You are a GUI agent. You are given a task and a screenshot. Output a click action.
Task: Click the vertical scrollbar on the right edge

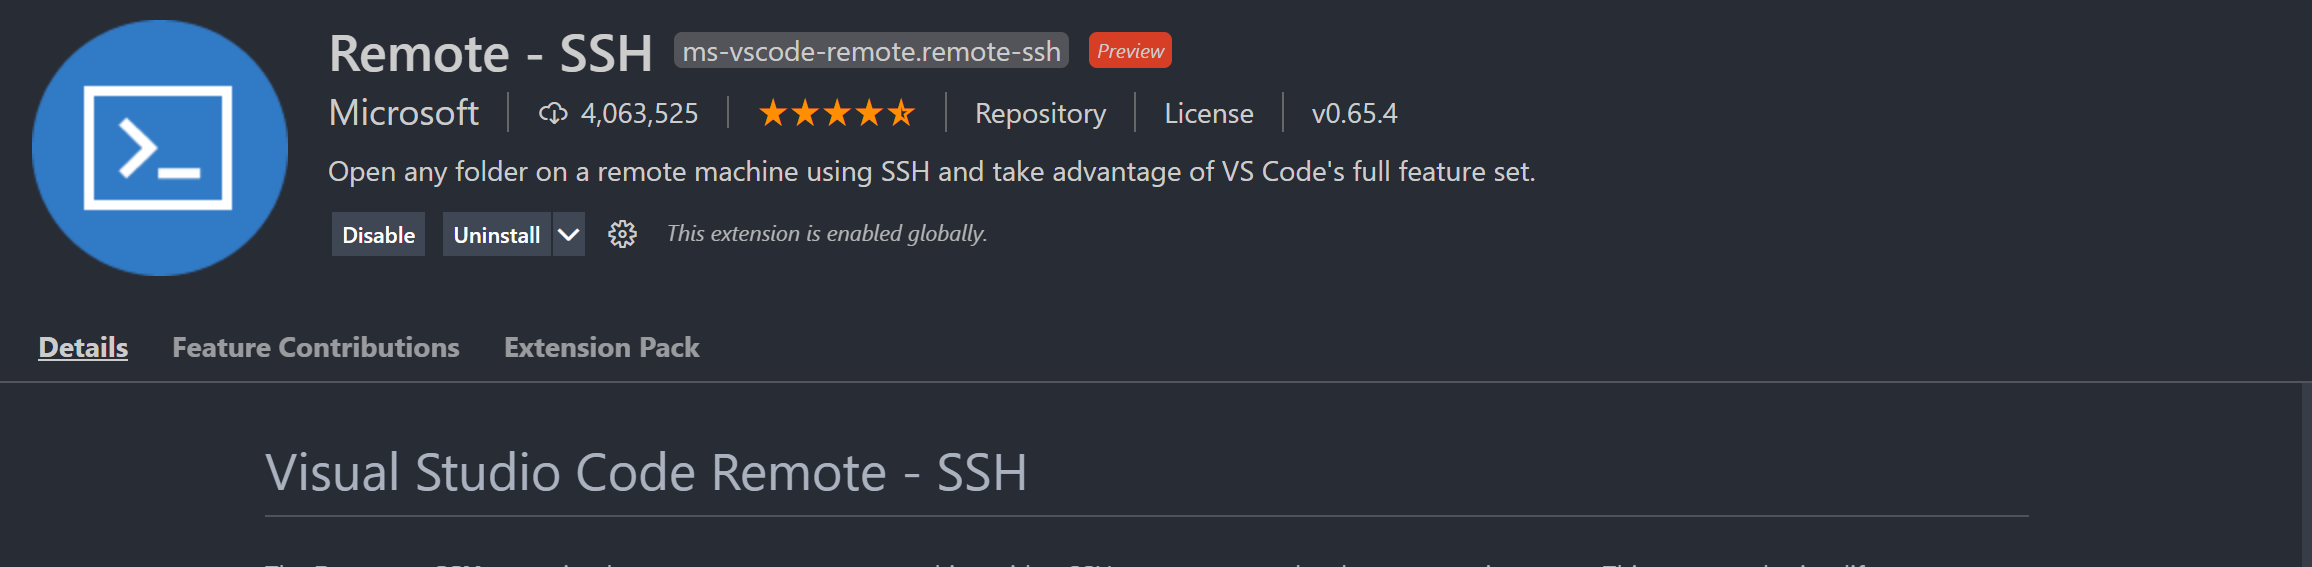pyautogui.click(x=2306, y=474)
